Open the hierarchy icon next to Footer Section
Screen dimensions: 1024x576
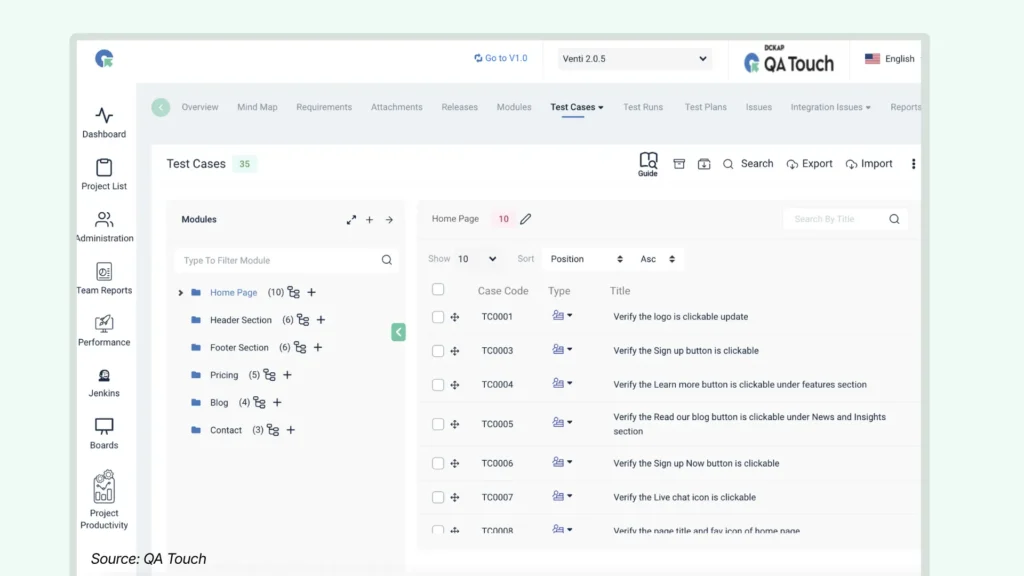tap(300, 347)
